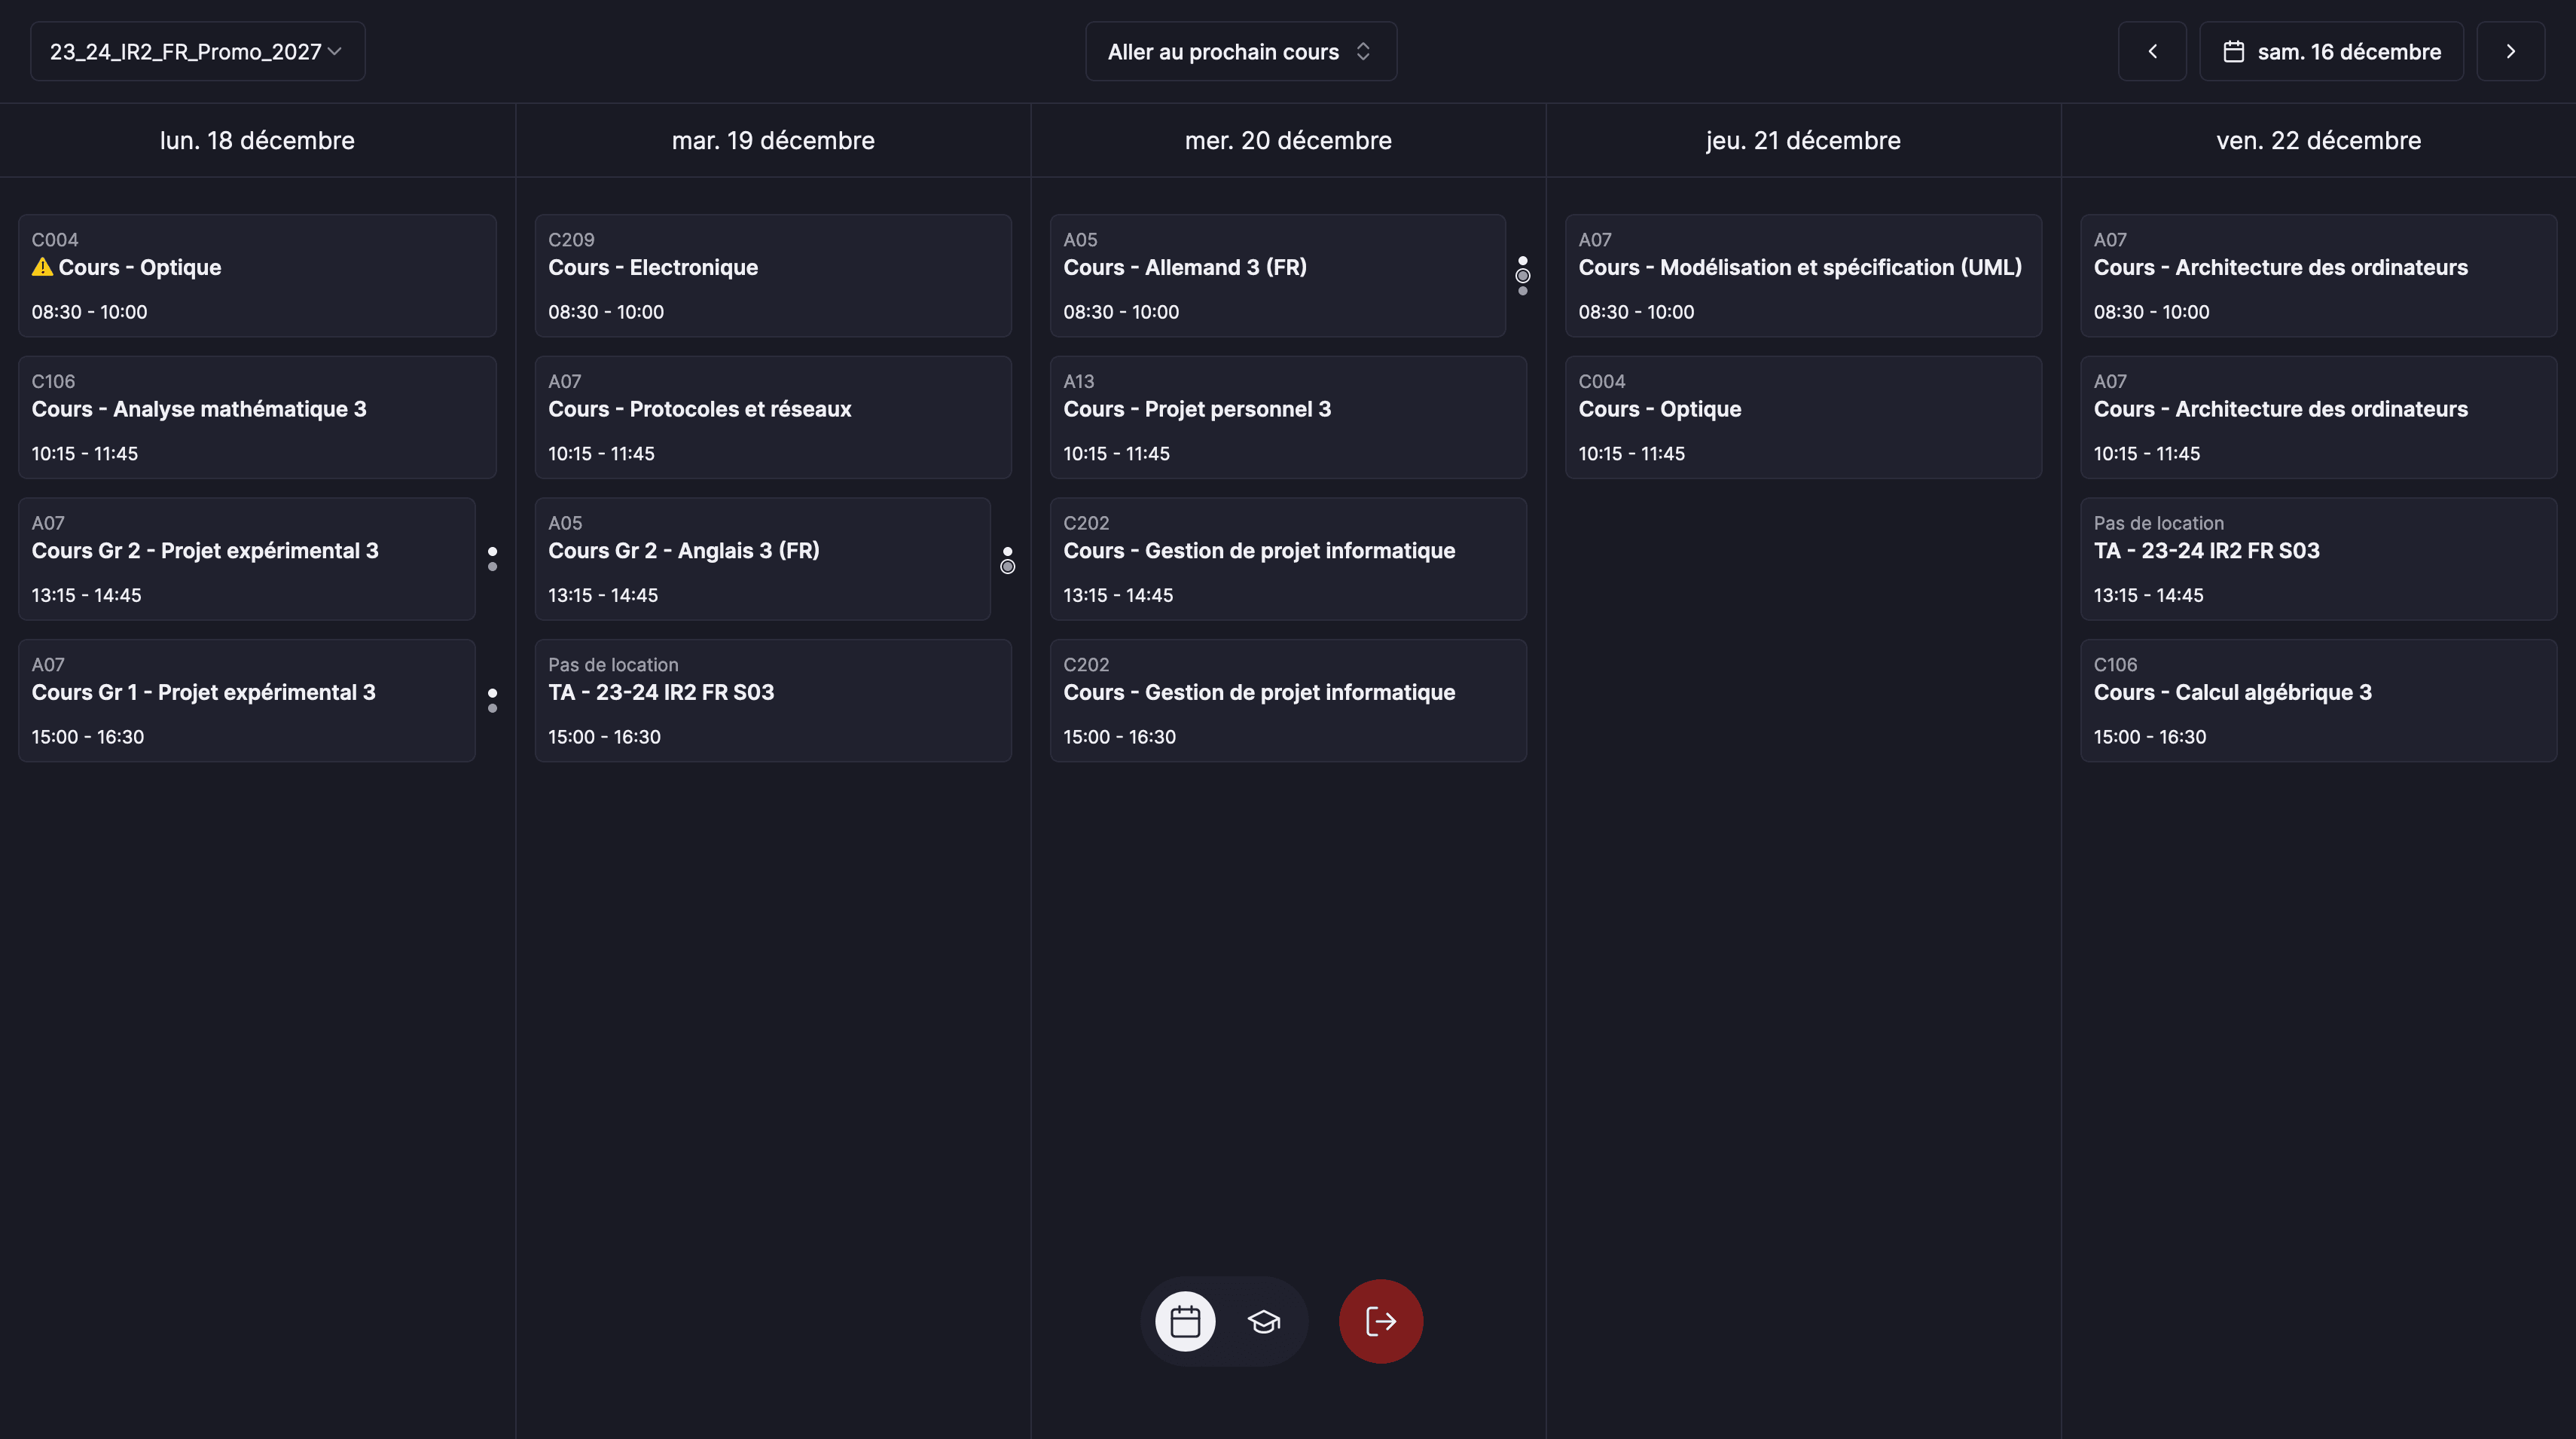The width and height of the screenshot is (2576, 1439).
Task: Open the 08:30 Architecture des ordinateurs card
Action: tap(2318, 275)
